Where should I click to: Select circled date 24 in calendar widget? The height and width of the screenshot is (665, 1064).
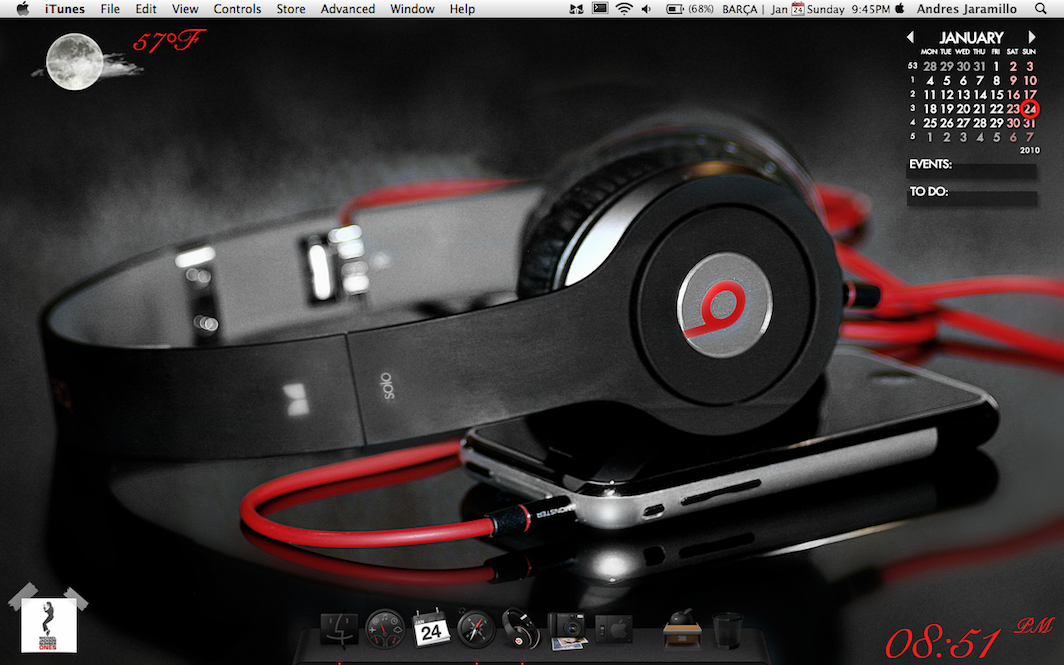[x=1030, y=109]
